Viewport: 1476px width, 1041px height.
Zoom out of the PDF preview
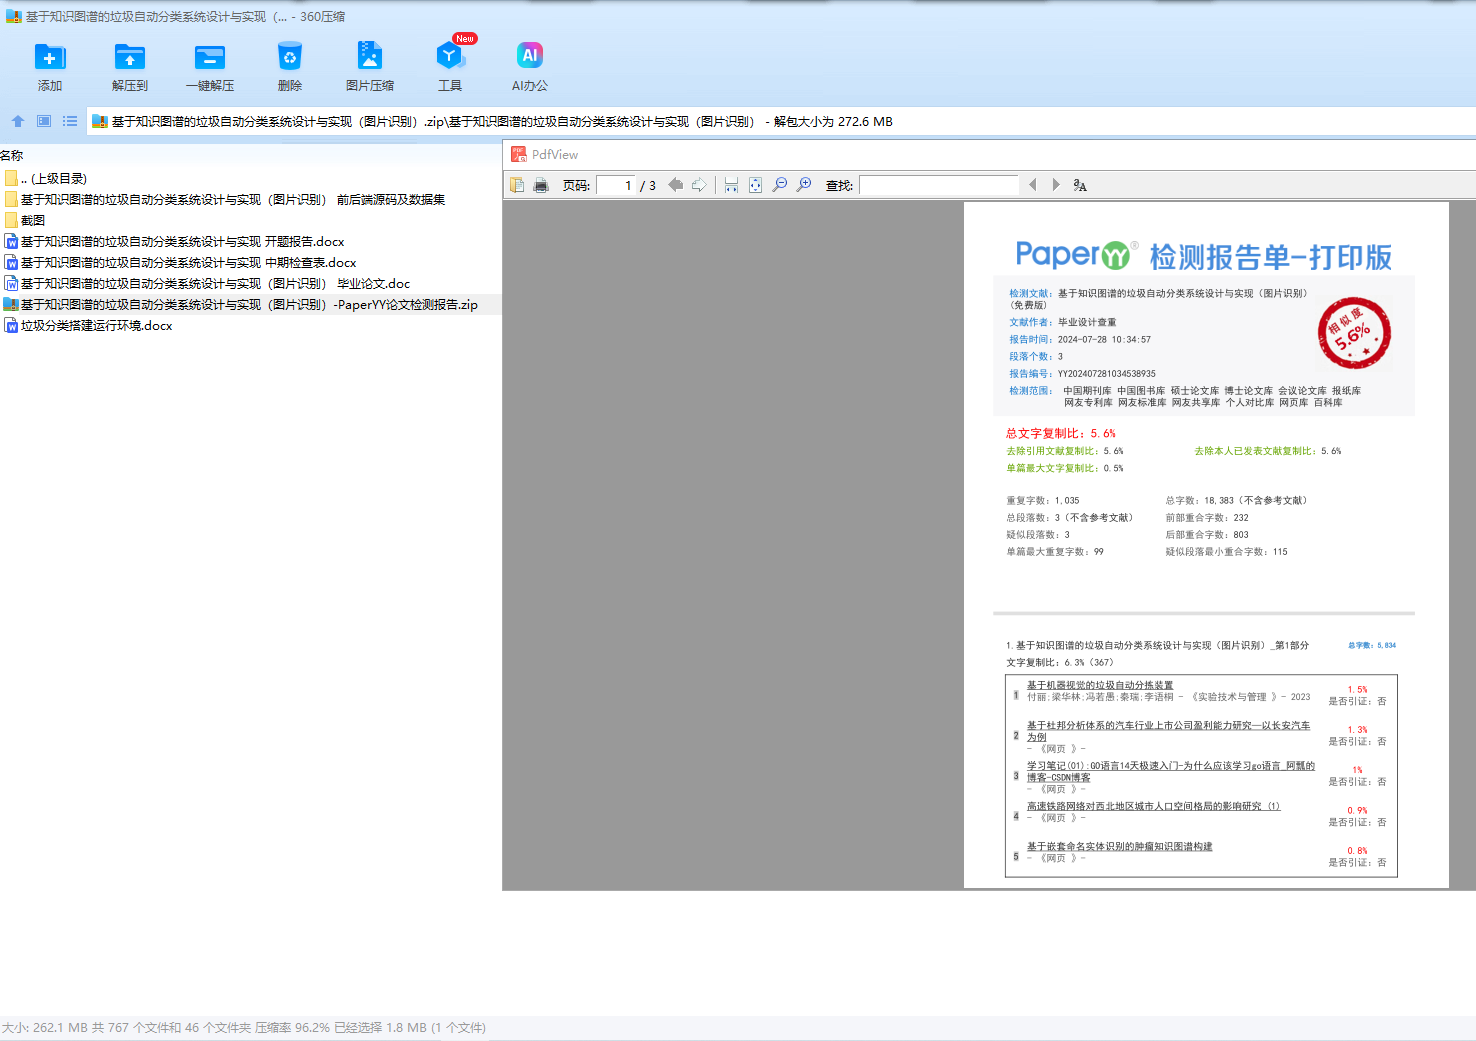pyautogui.click(x=780, y=185)
